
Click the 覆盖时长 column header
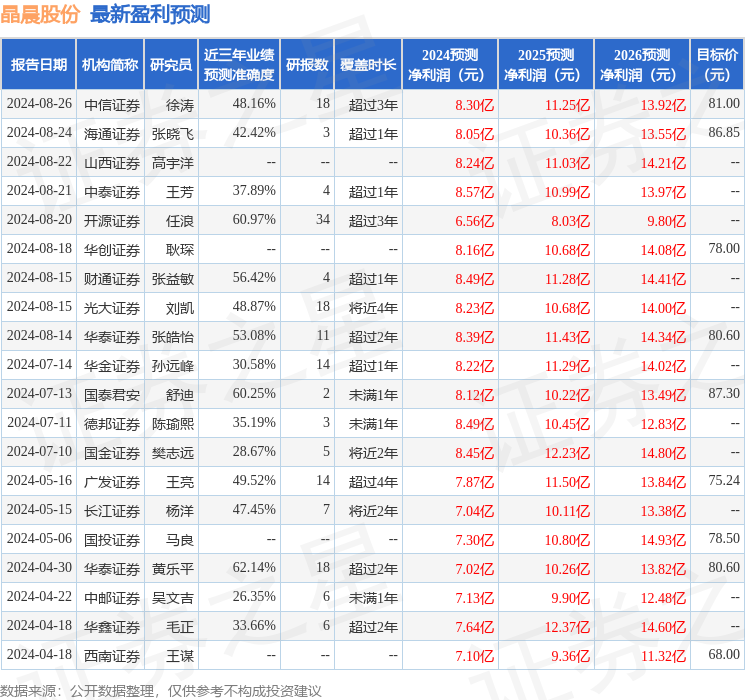click(x=367, y=65)
